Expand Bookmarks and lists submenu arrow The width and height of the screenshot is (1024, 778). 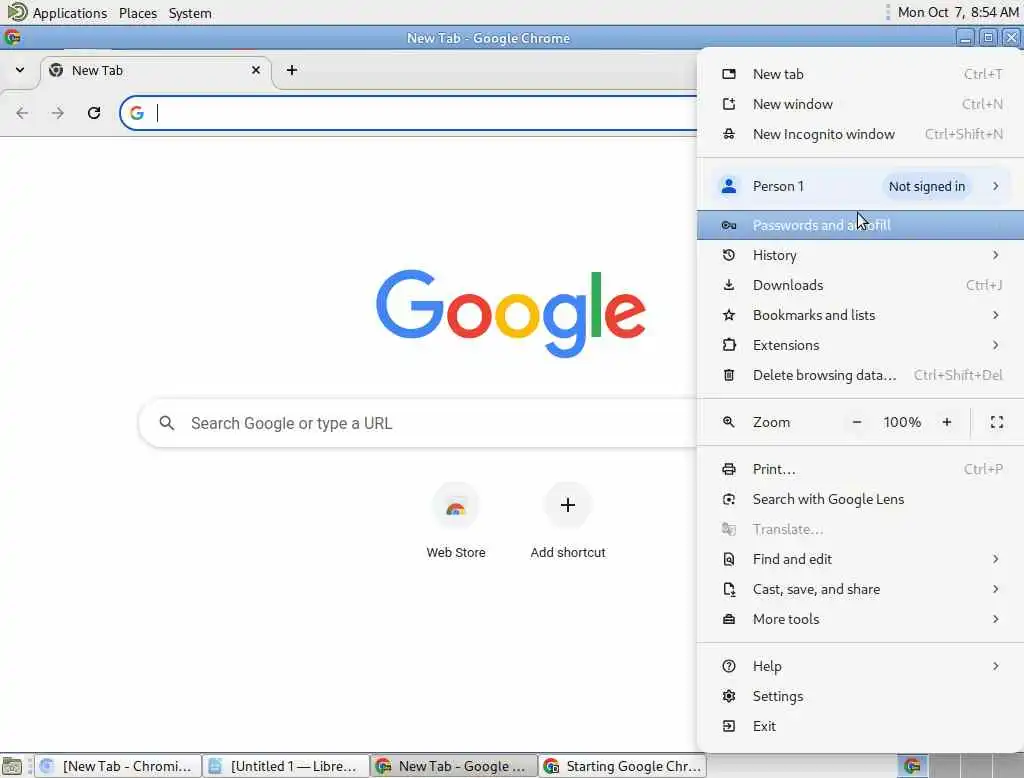tap(995, 315)
